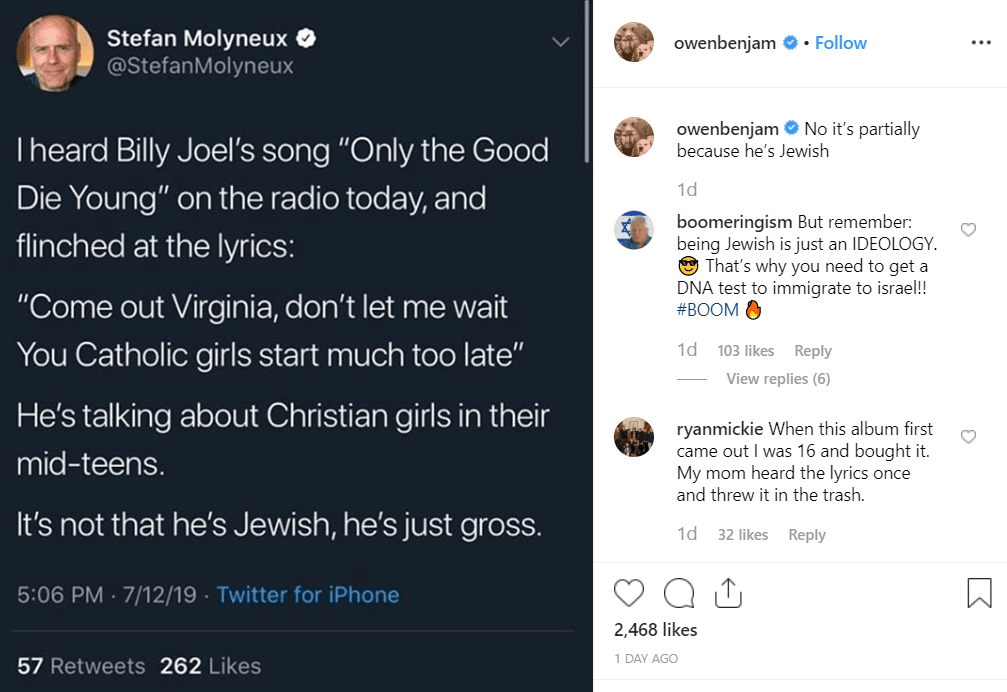Viewport: 1007px width, 692px height.
Task: Share the post with the upload arrow icon
Action: pyautogui.click(x=728, y=593)
